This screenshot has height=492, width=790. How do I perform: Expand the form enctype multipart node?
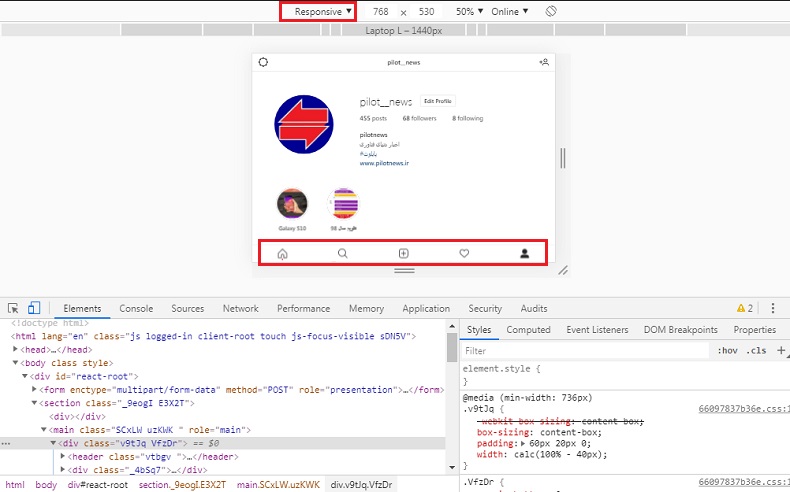[34, 389]
